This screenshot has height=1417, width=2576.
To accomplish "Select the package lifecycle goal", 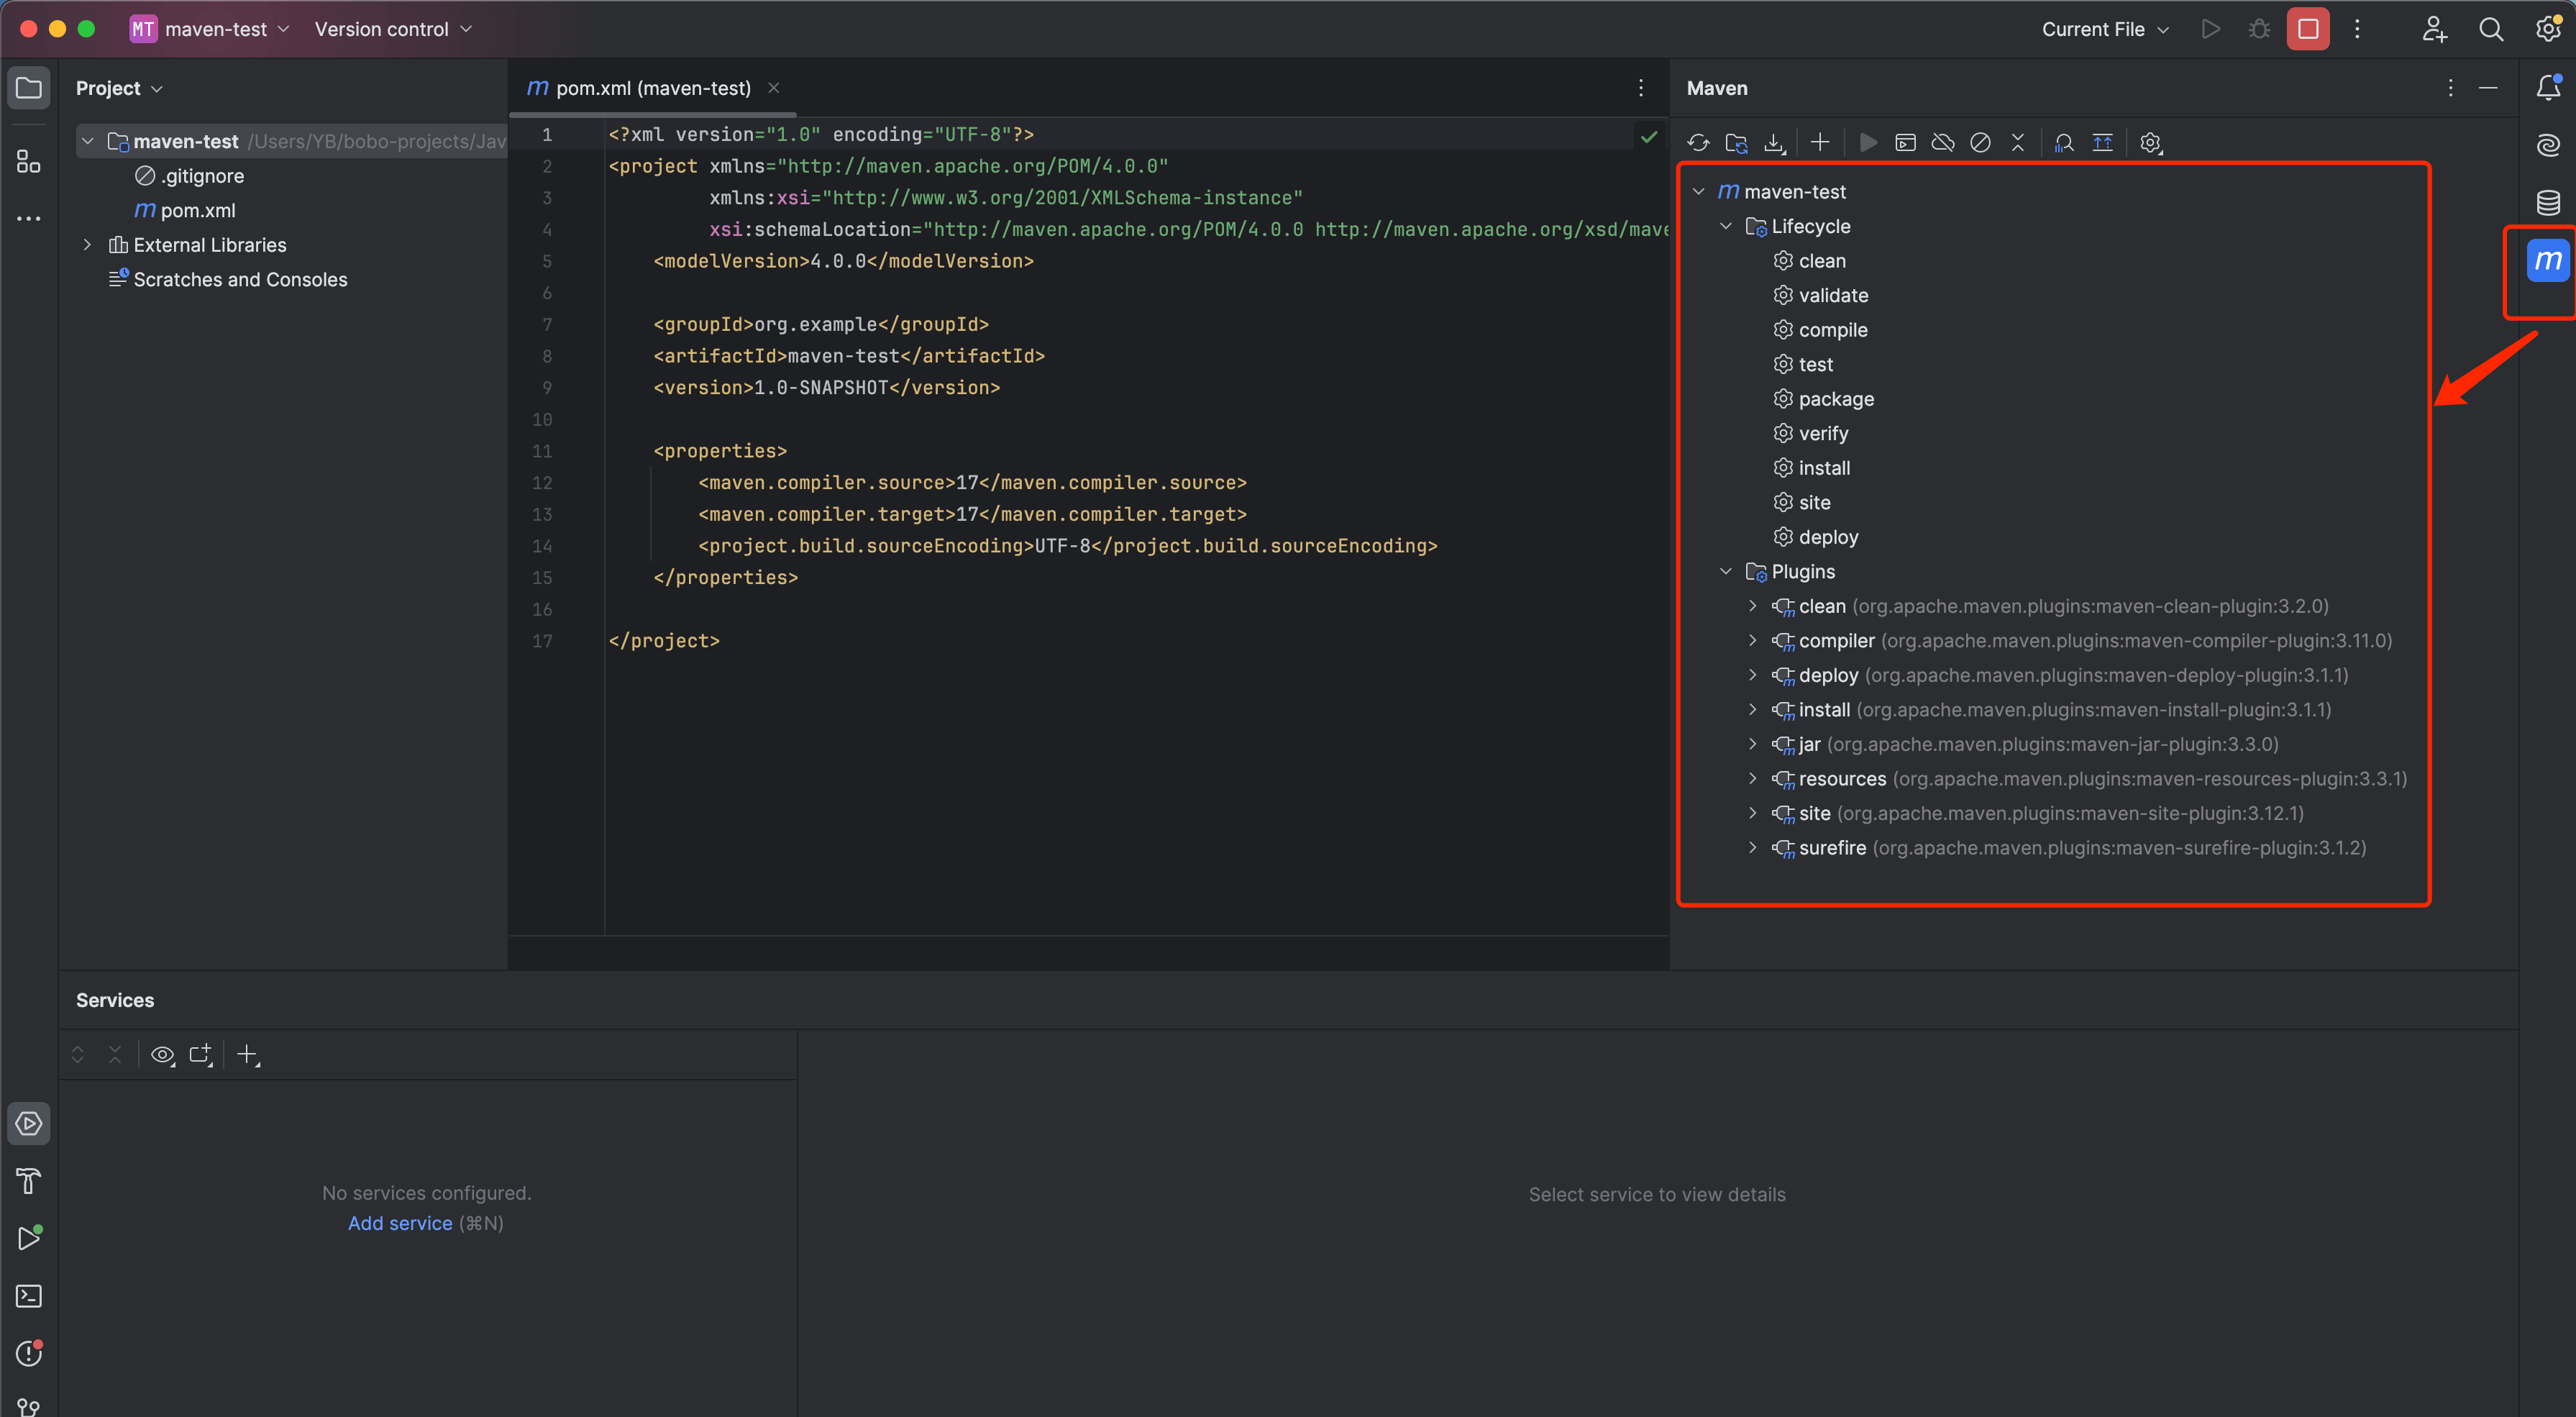I will point(1836,399).
